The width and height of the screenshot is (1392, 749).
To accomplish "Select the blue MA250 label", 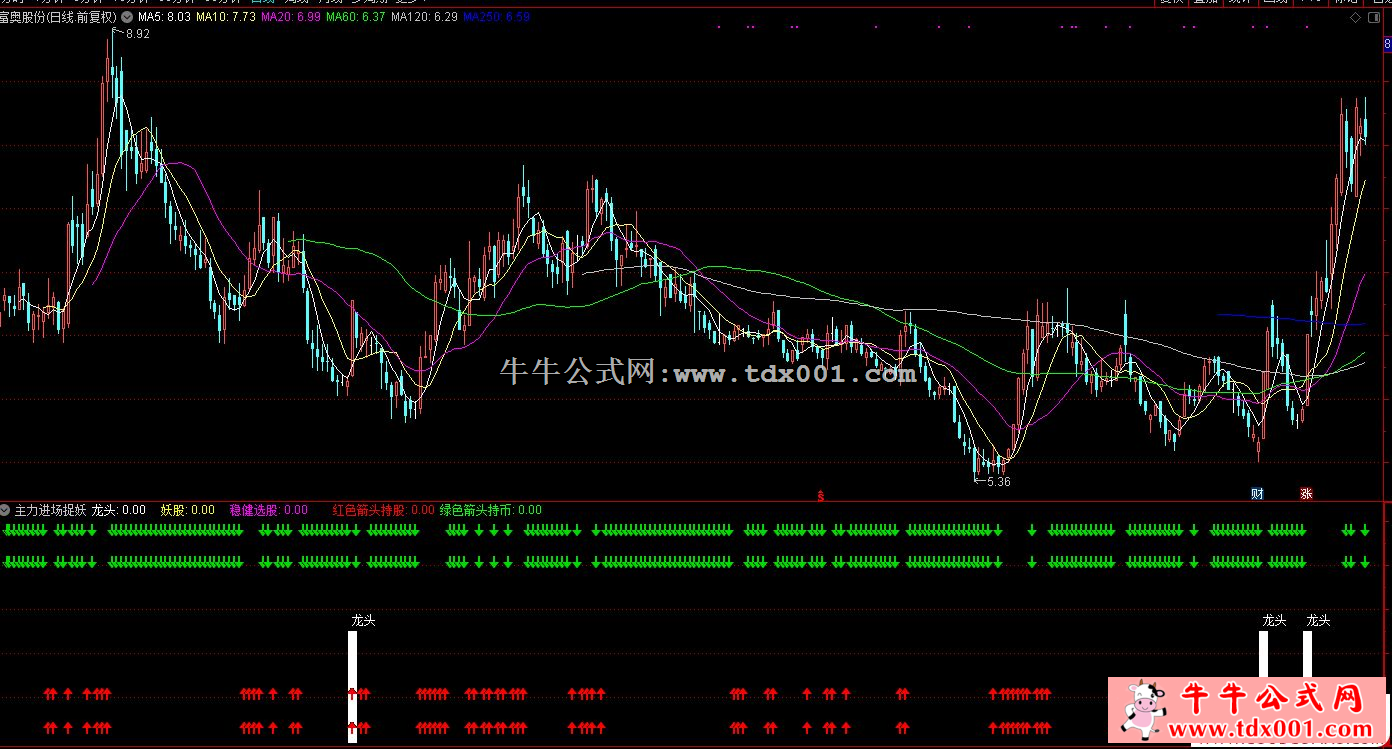I will [496, 17].
